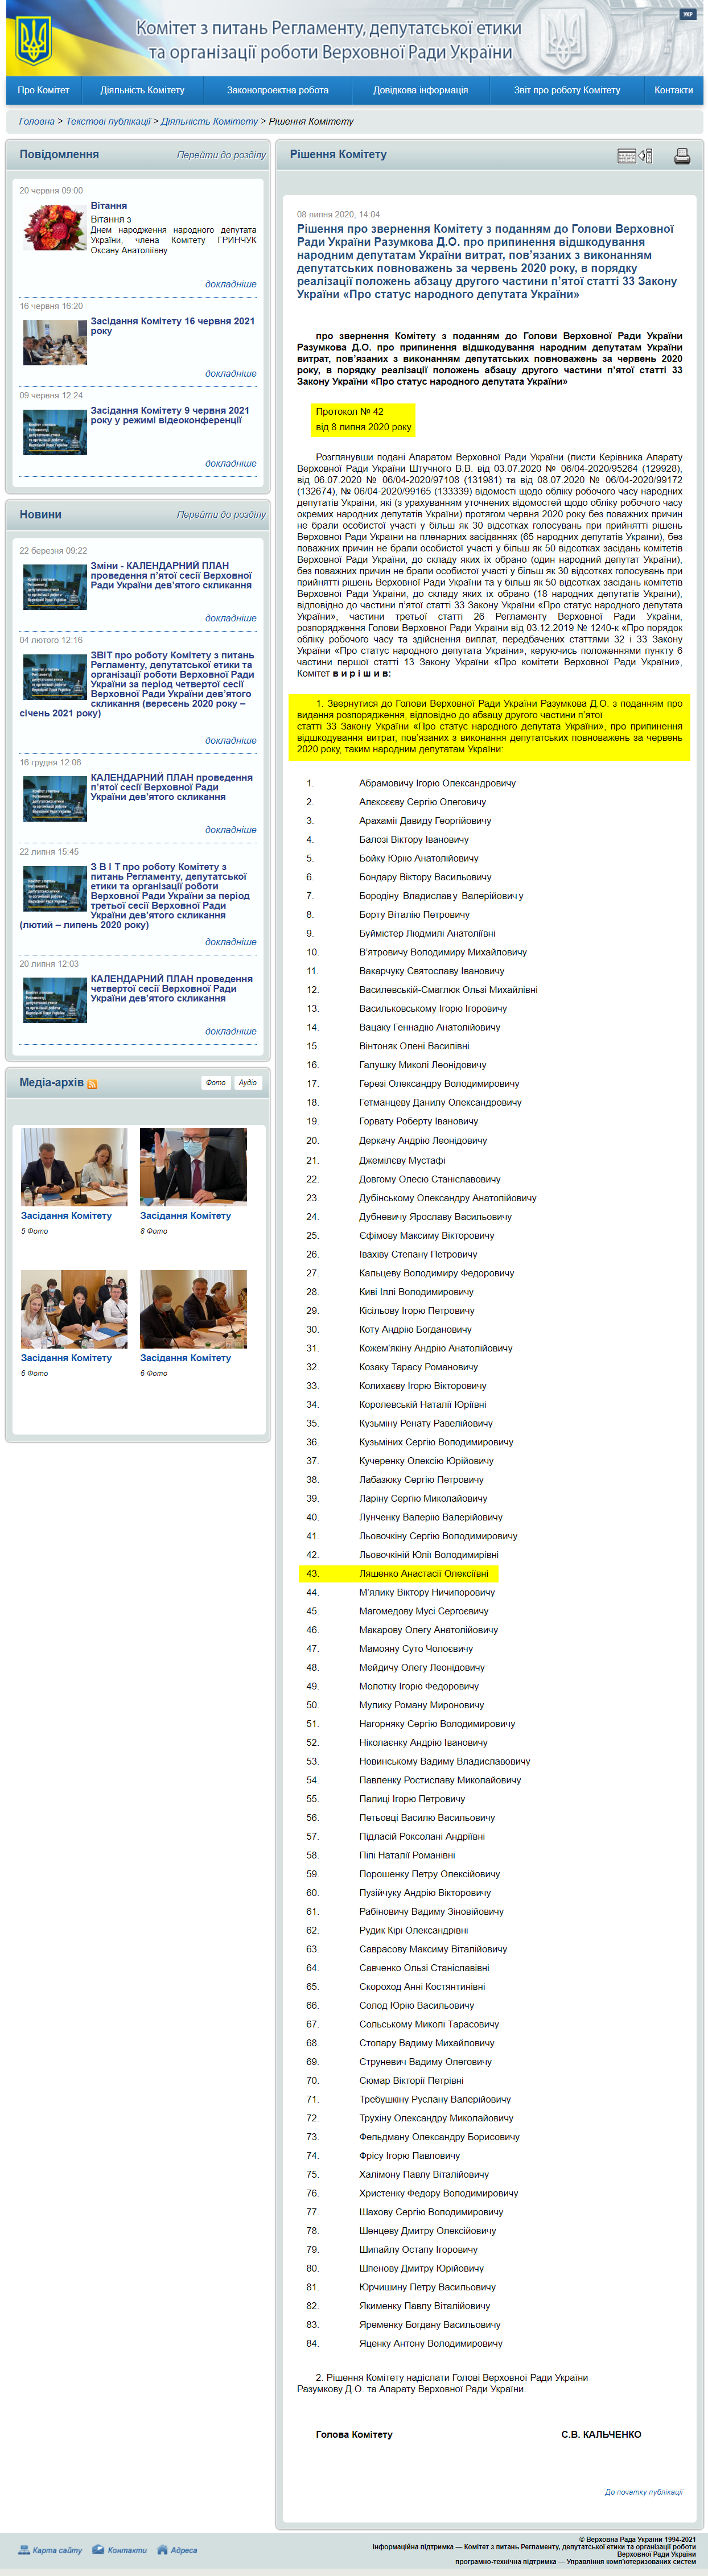Click докладніше under Вітання announcement
The width and height of the screenshot is (708, 2576).
pos(231,284)
